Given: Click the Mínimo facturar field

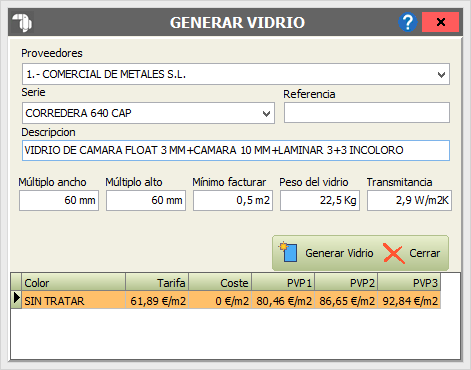Looking at the screenshot, I should coord(233,200).
